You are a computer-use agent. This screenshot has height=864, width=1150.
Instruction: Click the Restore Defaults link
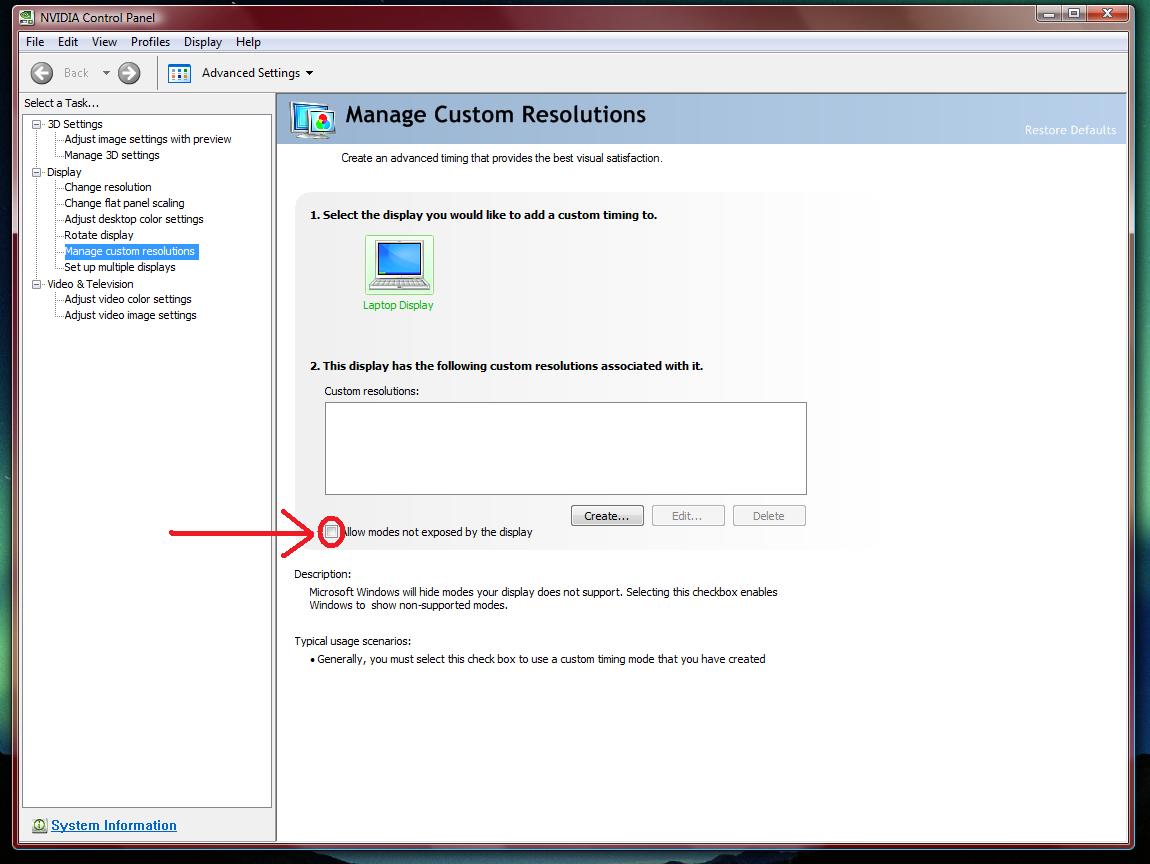[1070, 130]
